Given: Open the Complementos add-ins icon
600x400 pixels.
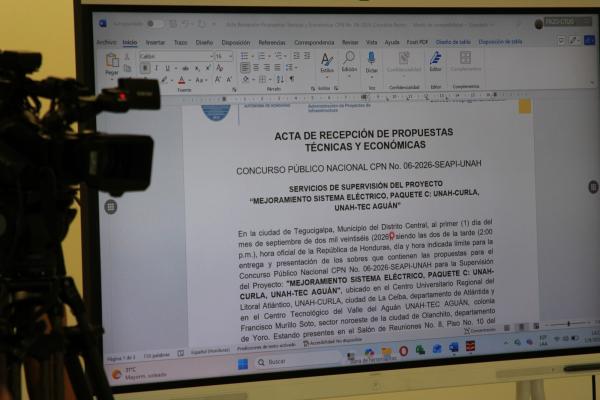Looking at the screenshot, I should [x=465, y=58].
